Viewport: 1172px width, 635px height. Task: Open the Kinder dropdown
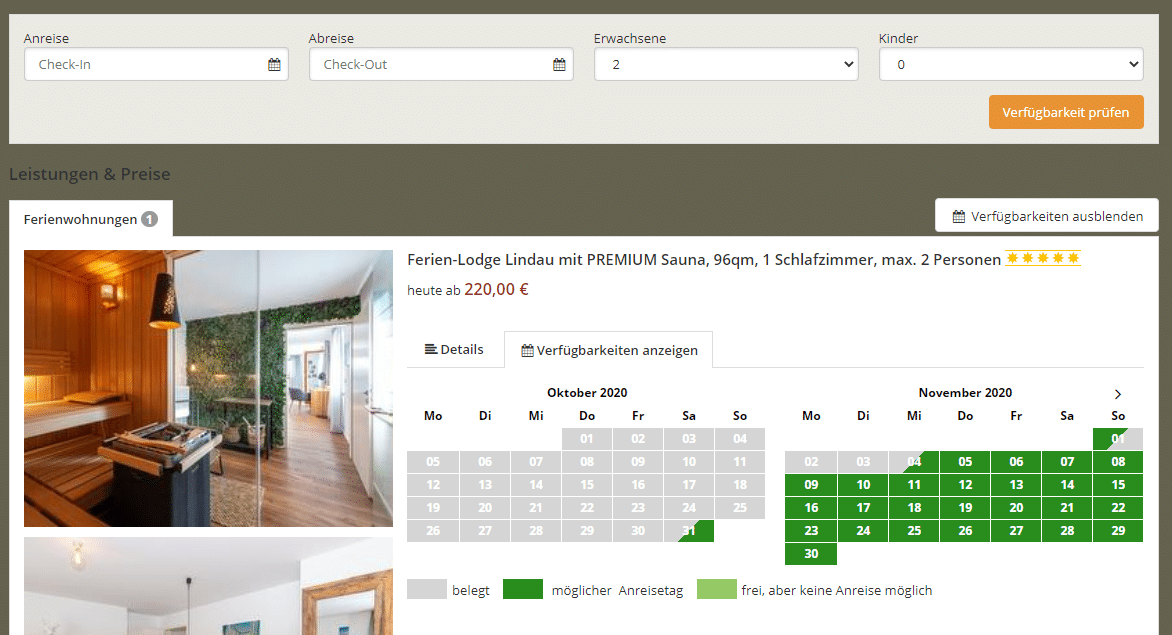pos(1011,64)
